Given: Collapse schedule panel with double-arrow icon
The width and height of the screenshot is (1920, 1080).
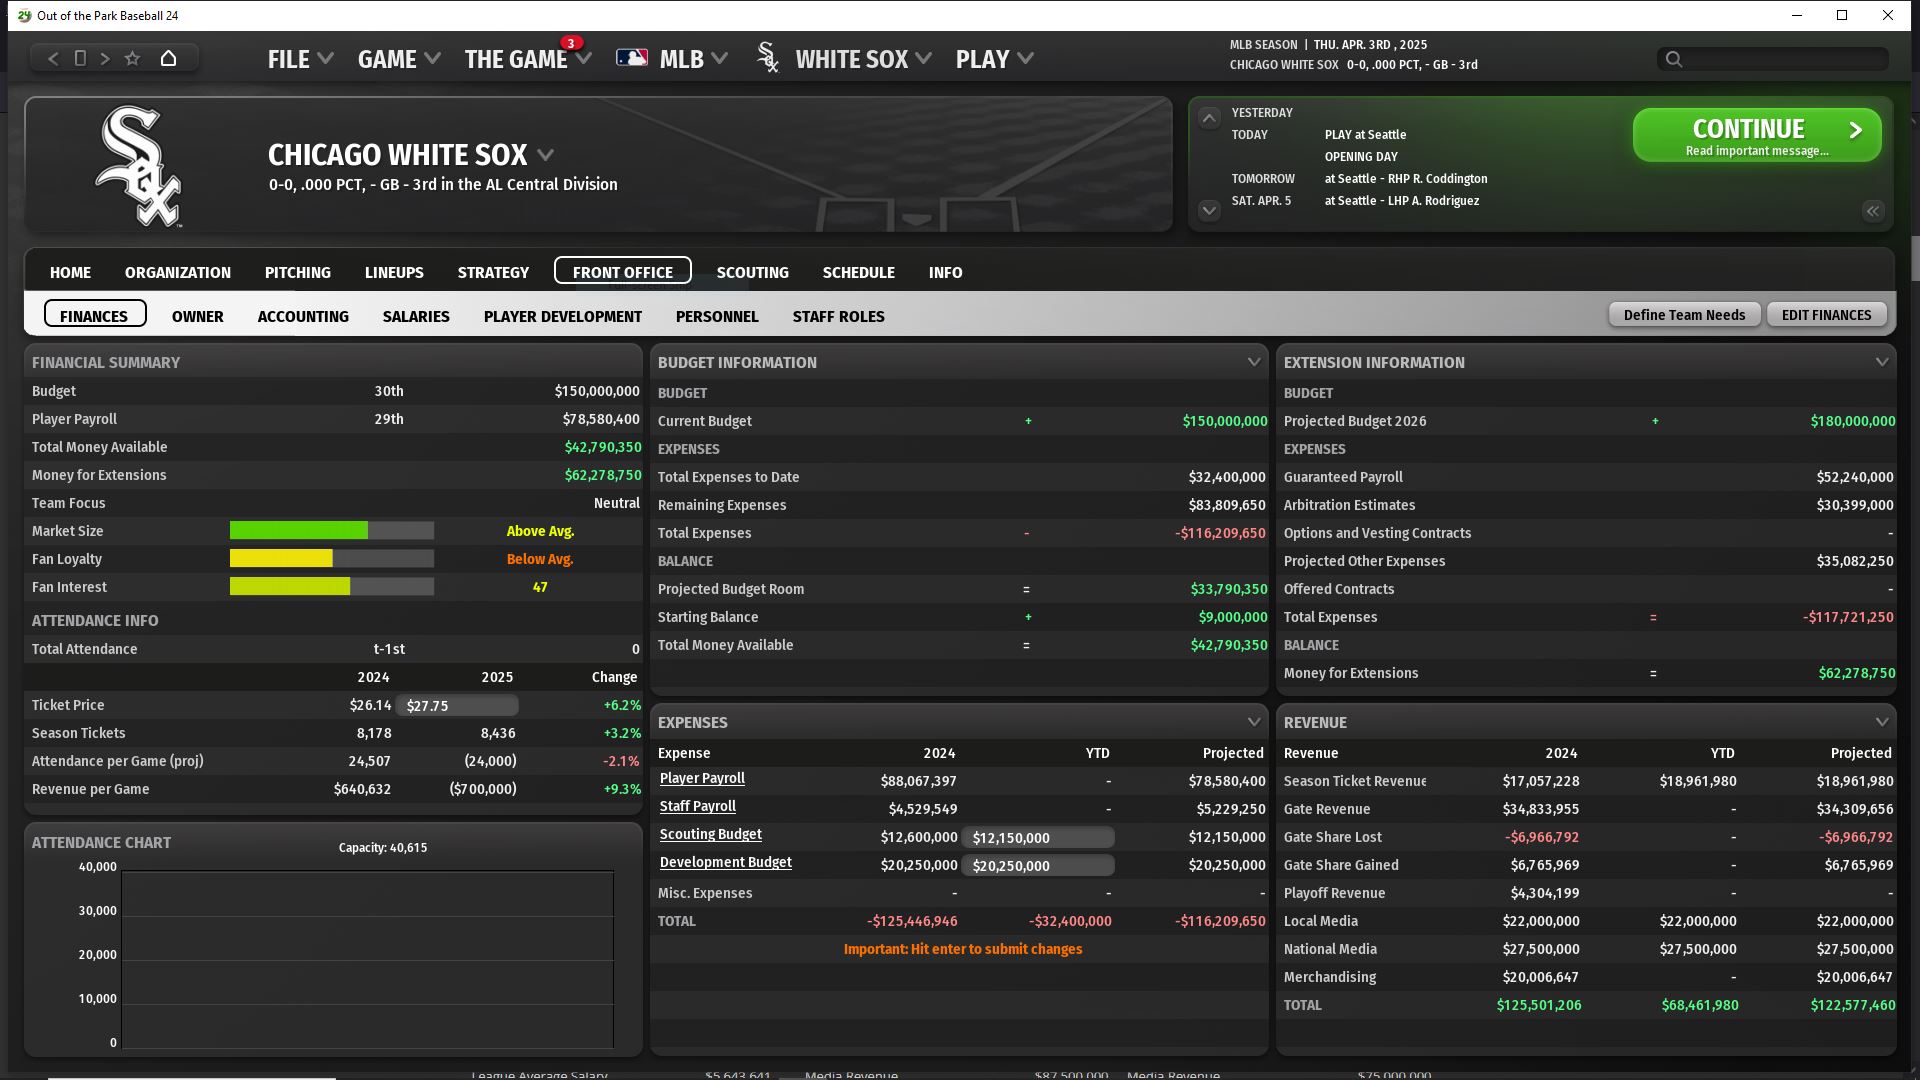Looking at the screenshot, I should click(1872, 211).
